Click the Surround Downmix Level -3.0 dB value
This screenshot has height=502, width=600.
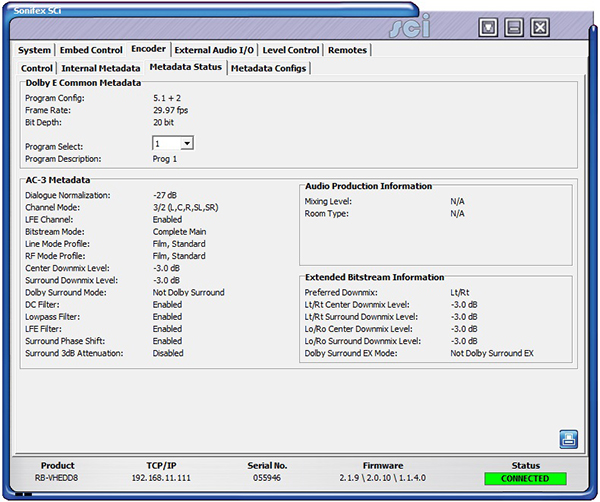[166, 280]
